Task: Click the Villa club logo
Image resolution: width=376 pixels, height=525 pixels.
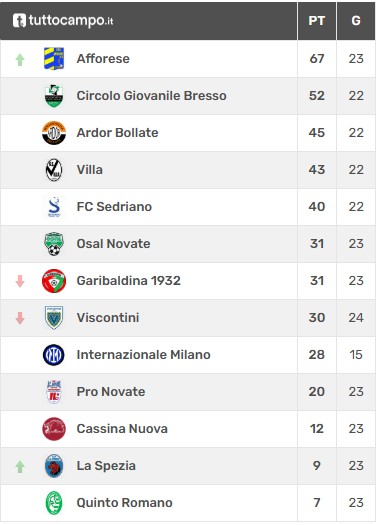Action: click(x=54, y=170)
